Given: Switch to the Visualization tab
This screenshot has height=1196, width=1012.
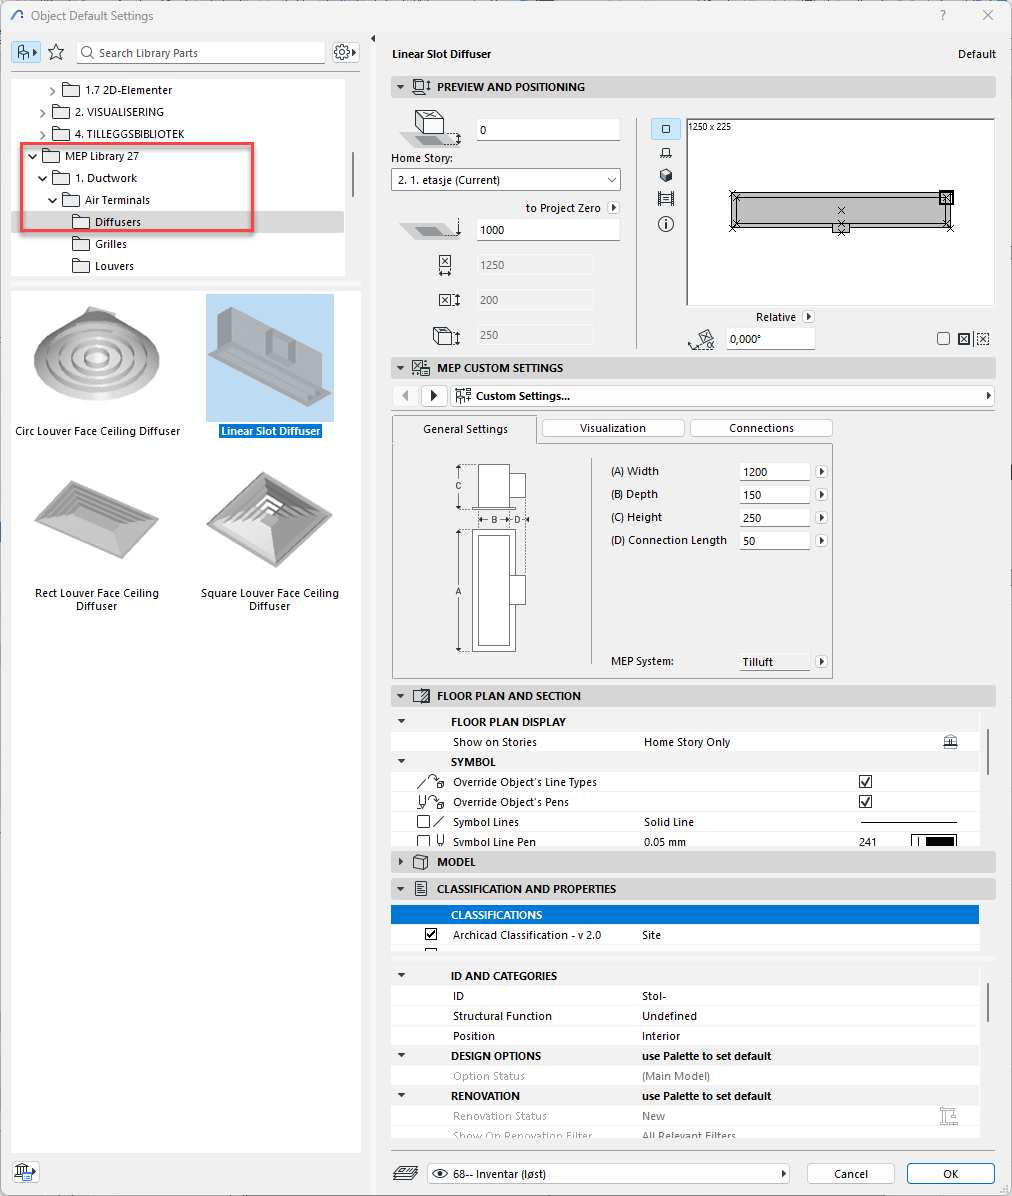Looking at the screenshot, I should click(613, 428).
